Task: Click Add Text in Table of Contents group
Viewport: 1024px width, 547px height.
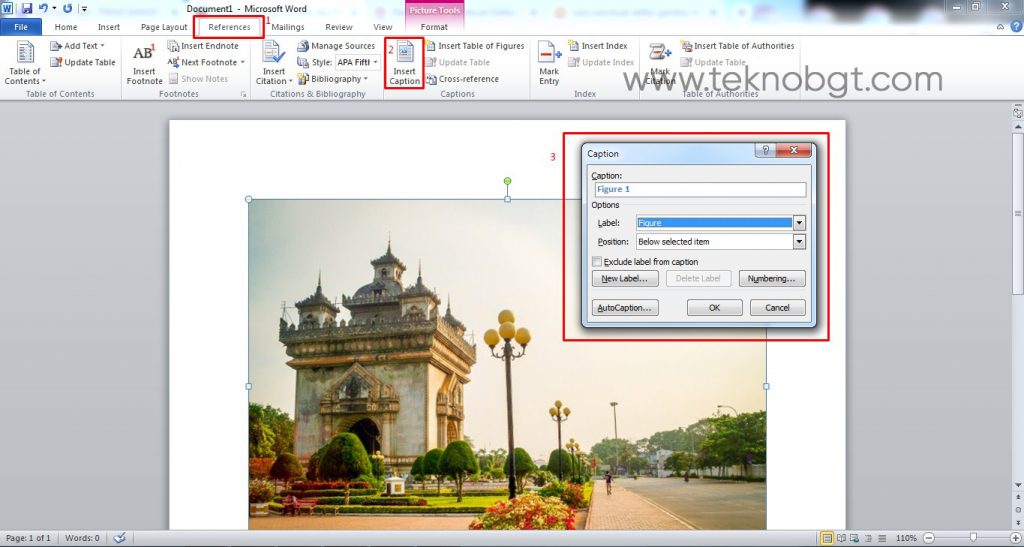Action: [x=77, y=46]
